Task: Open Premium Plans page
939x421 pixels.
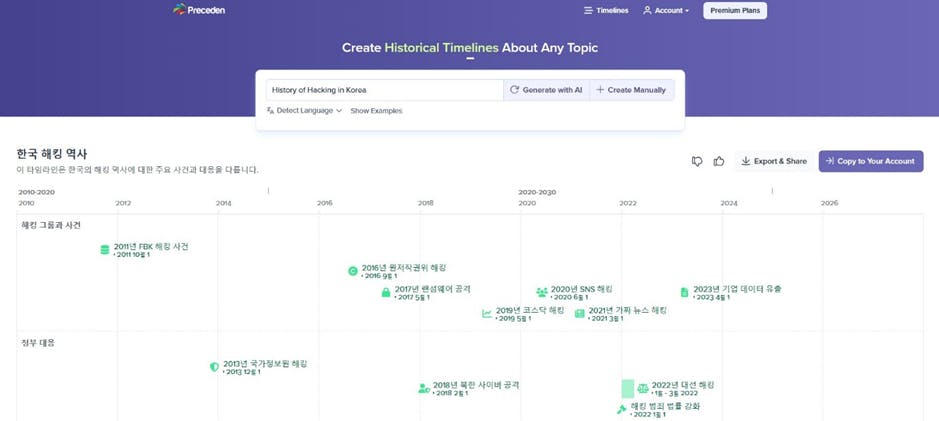Action: coord(735,10)
